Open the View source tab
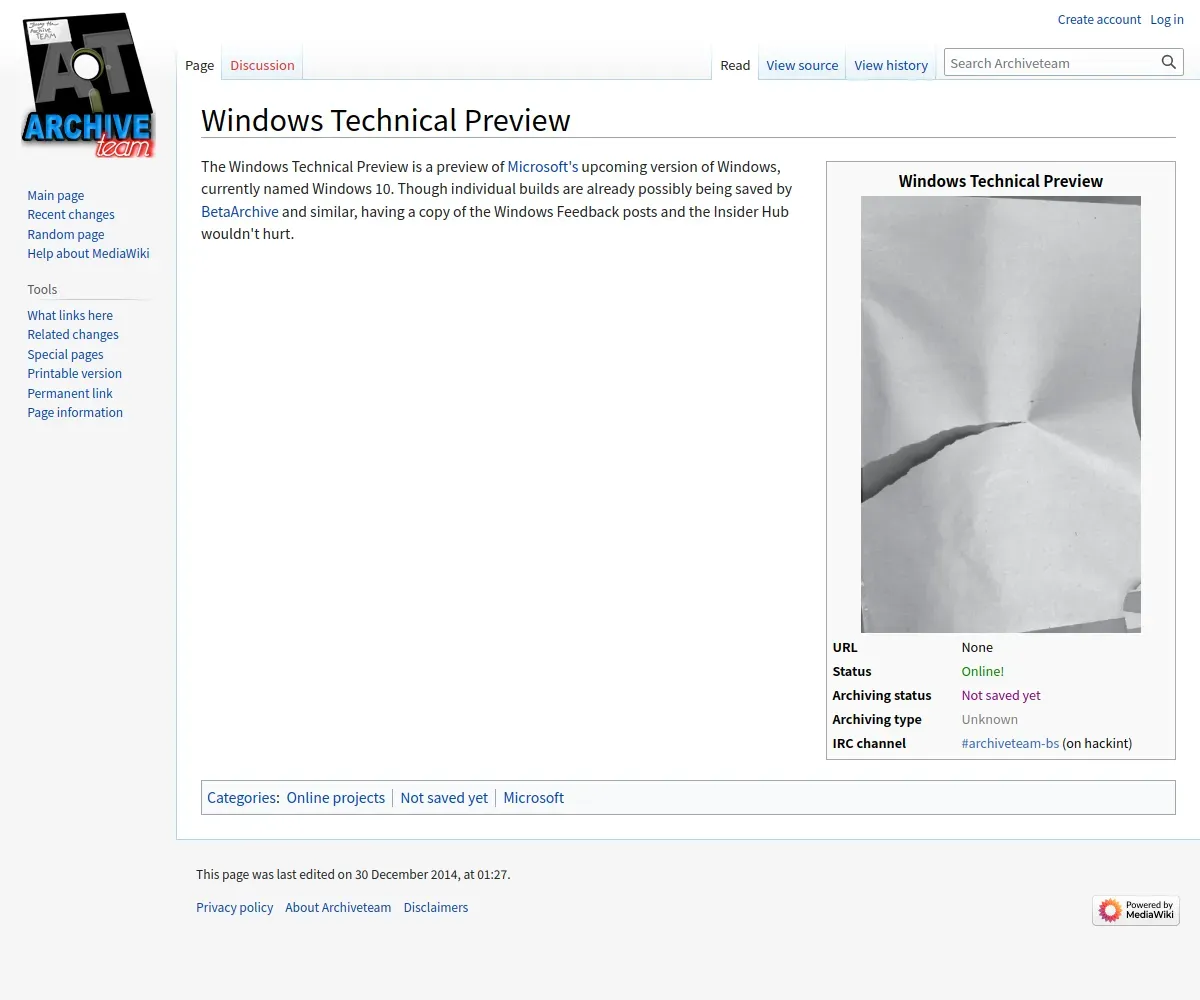Viewport: 1200px width, 1000px height. coord(802,65)
